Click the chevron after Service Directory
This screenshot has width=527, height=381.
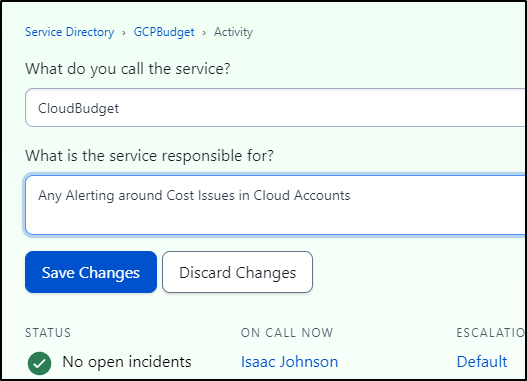(x=124, y=33)
